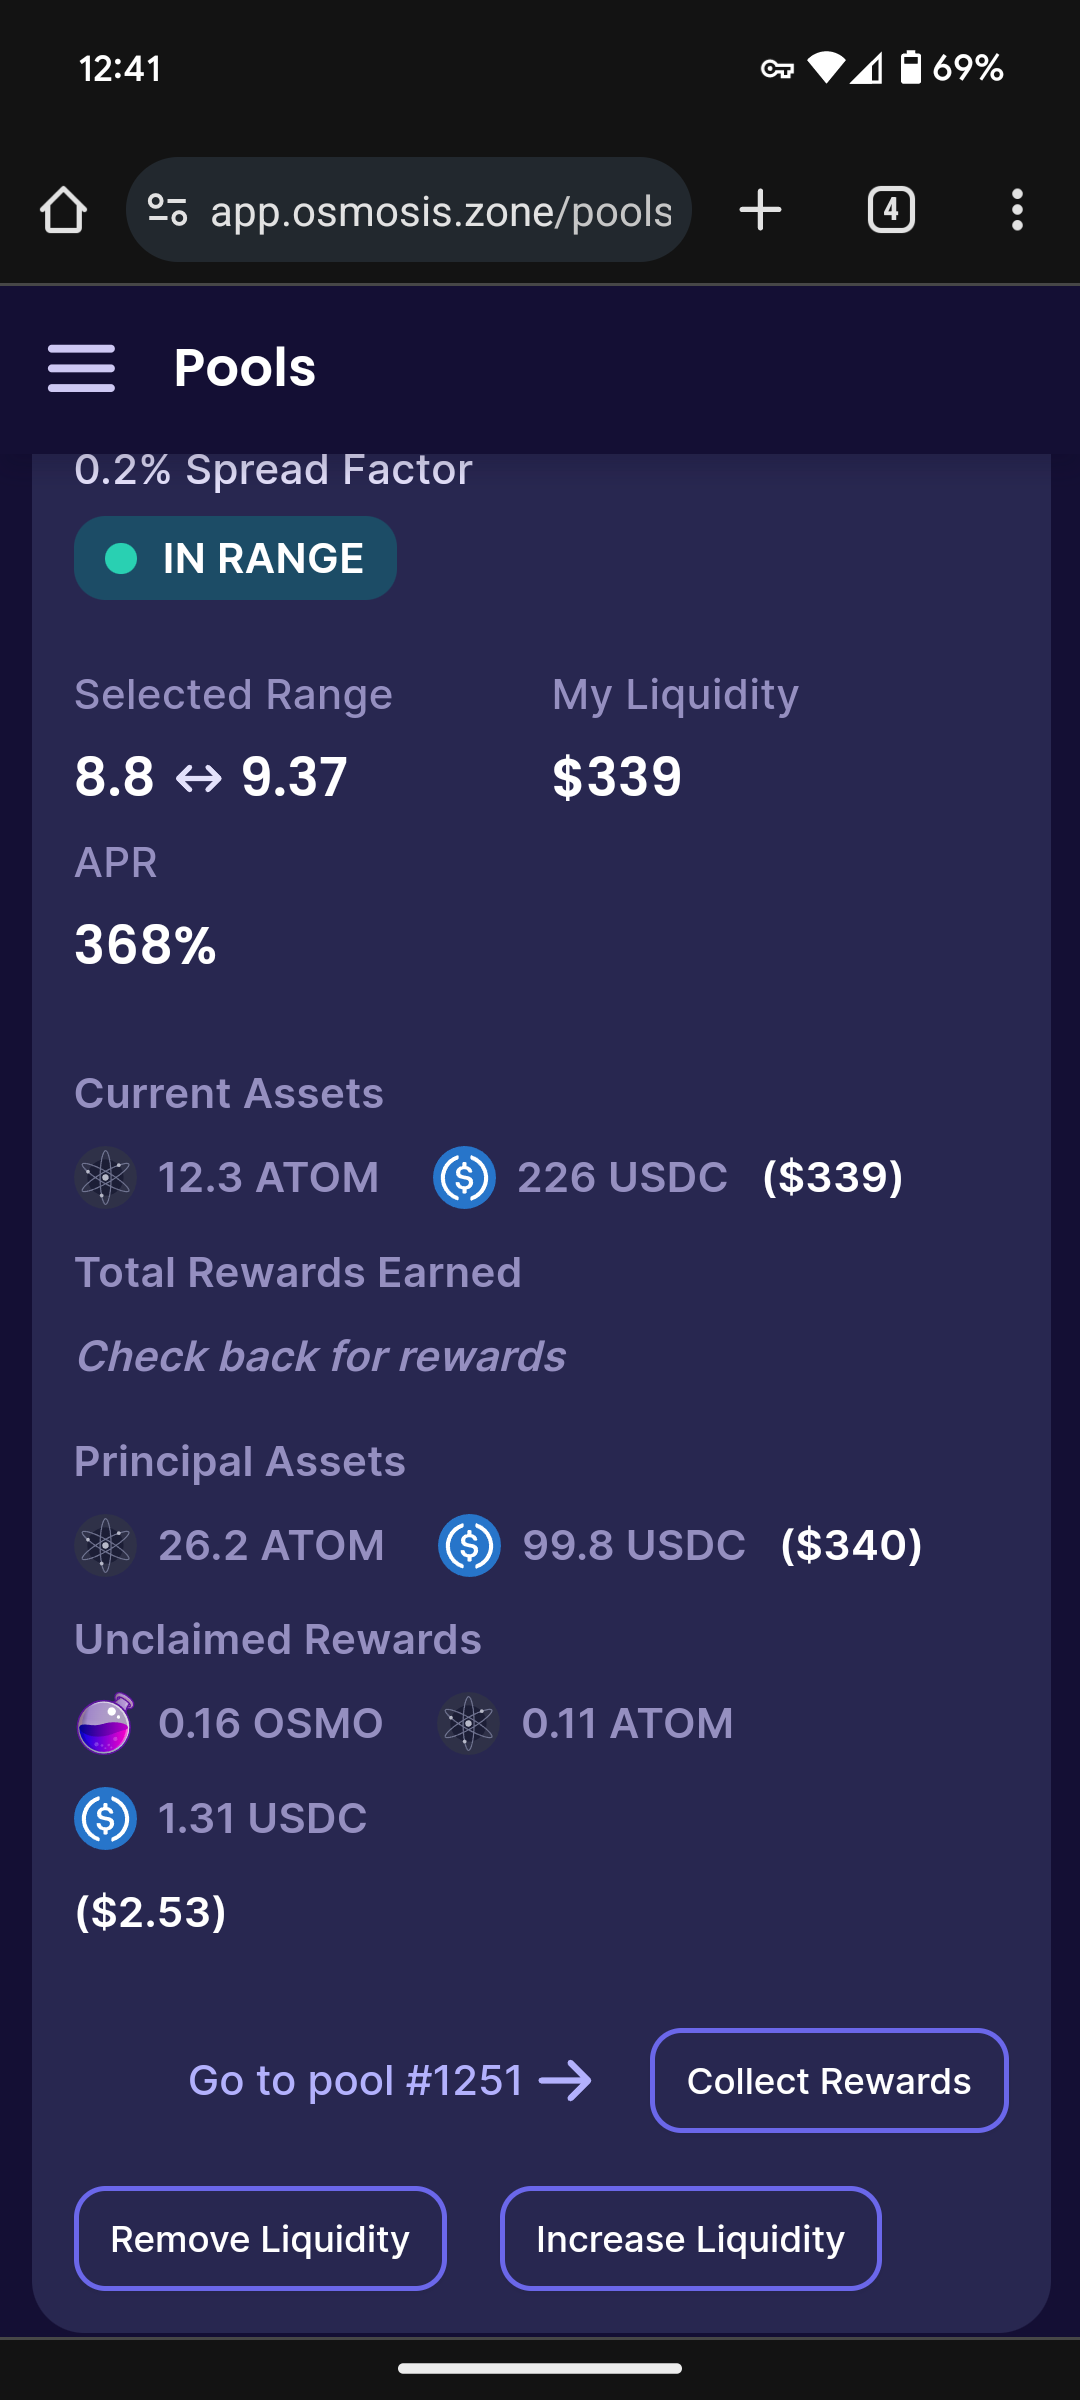Tap the Pools page title

pyautogui.click(x=245, y=368)
